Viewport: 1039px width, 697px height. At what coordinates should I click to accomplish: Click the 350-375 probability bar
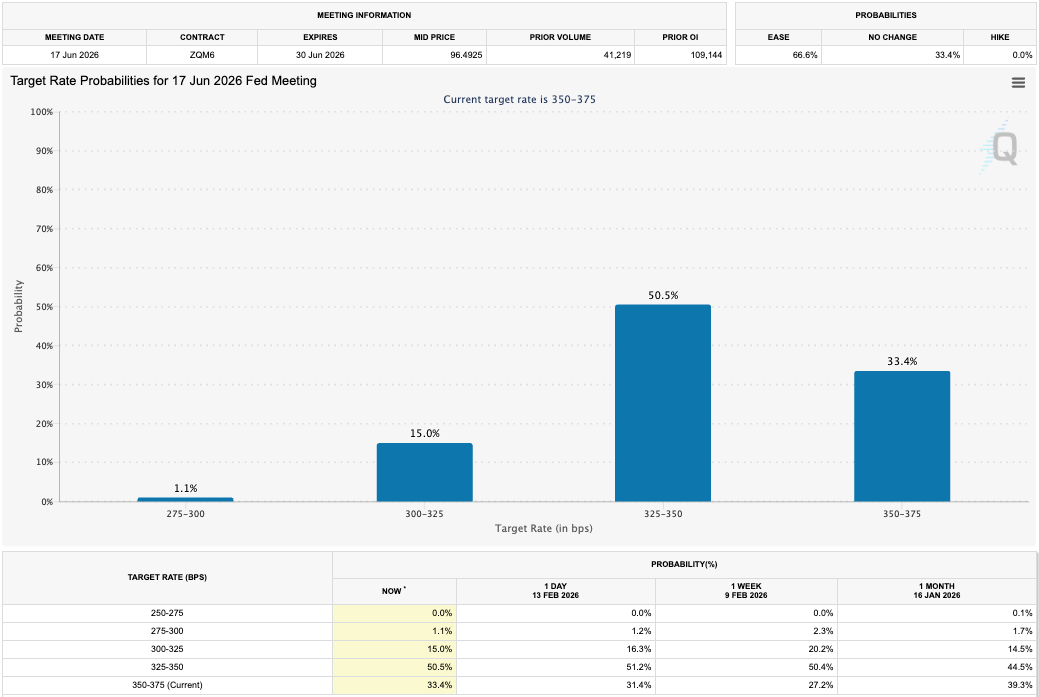[901, 435]
